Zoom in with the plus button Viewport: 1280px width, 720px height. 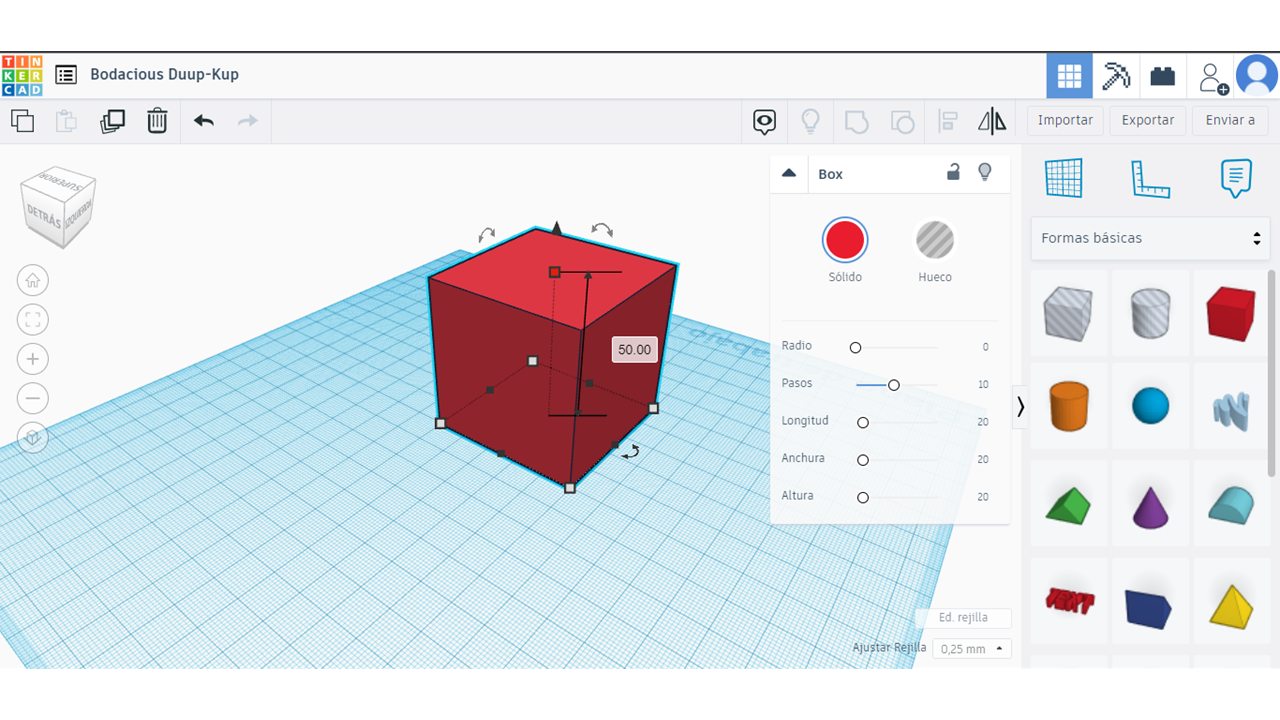33,359
